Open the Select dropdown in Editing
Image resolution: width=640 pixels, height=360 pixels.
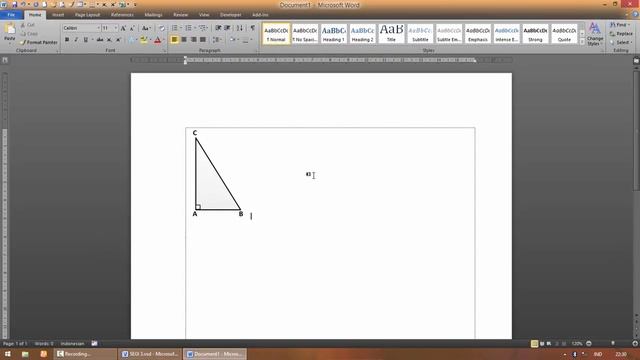621,42
